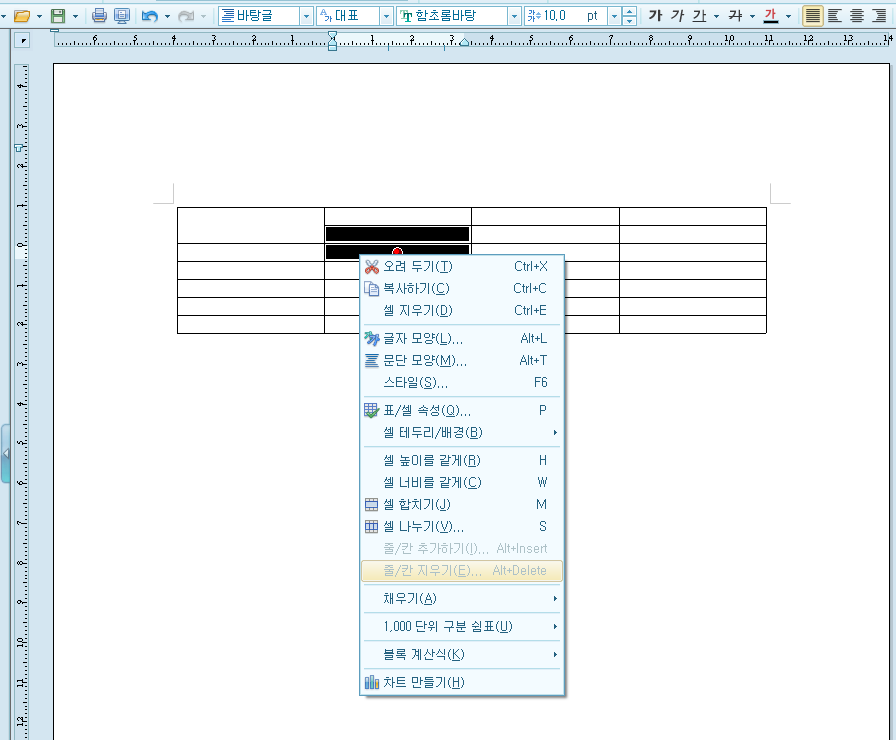Expand 1,000 단위 구분 쉼표 submenu

click(x=462, y=626)
